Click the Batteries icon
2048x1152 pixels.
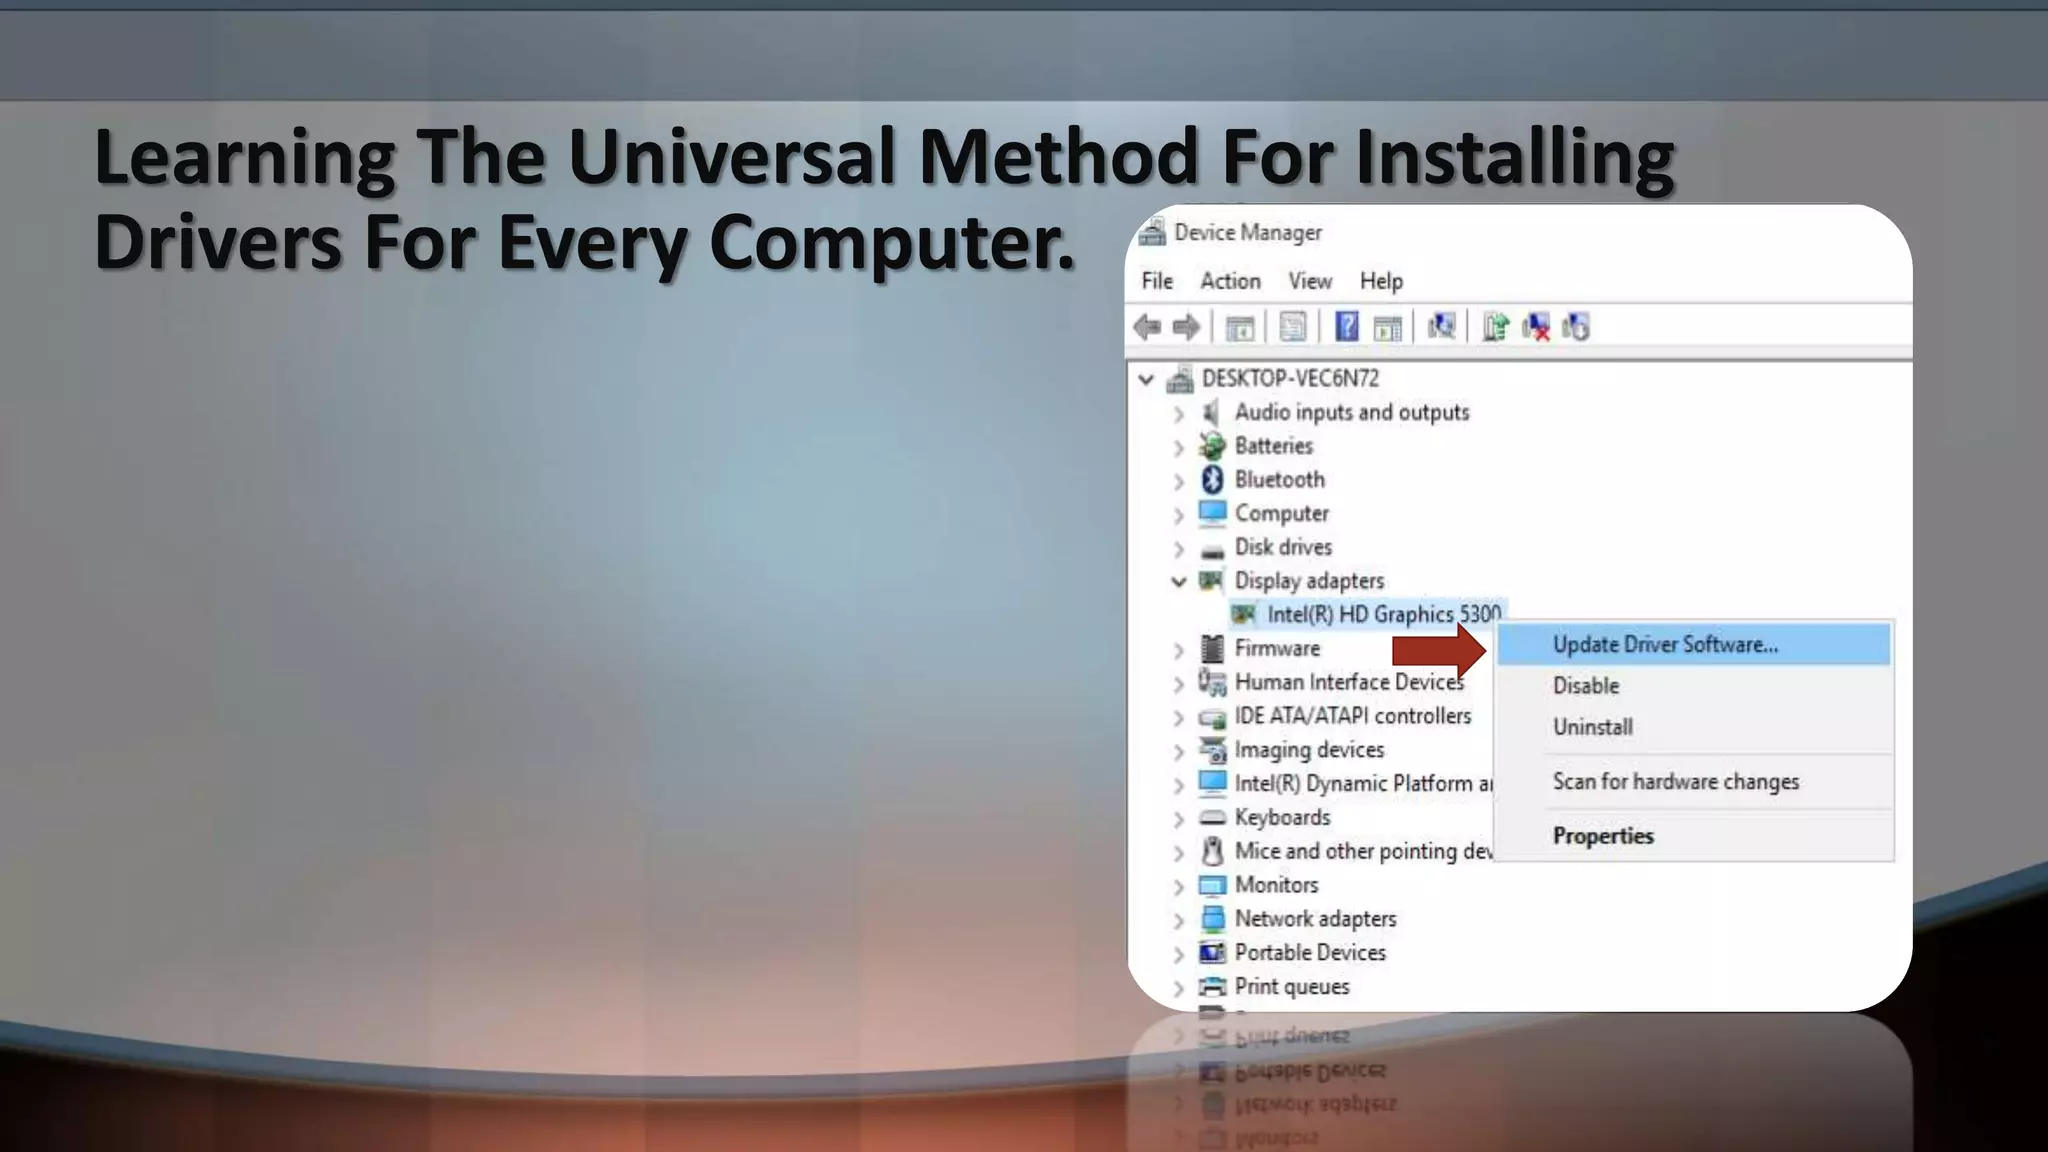1212,446
